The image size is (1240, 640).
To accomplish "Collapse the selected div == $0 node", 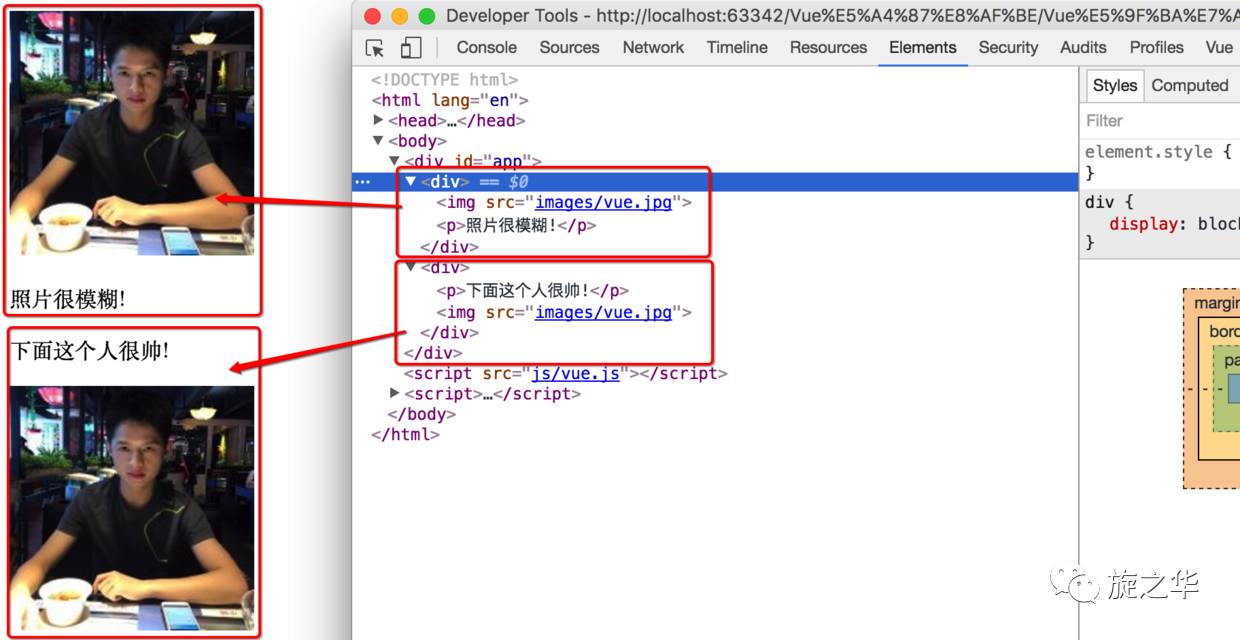I will click(411, 181).
